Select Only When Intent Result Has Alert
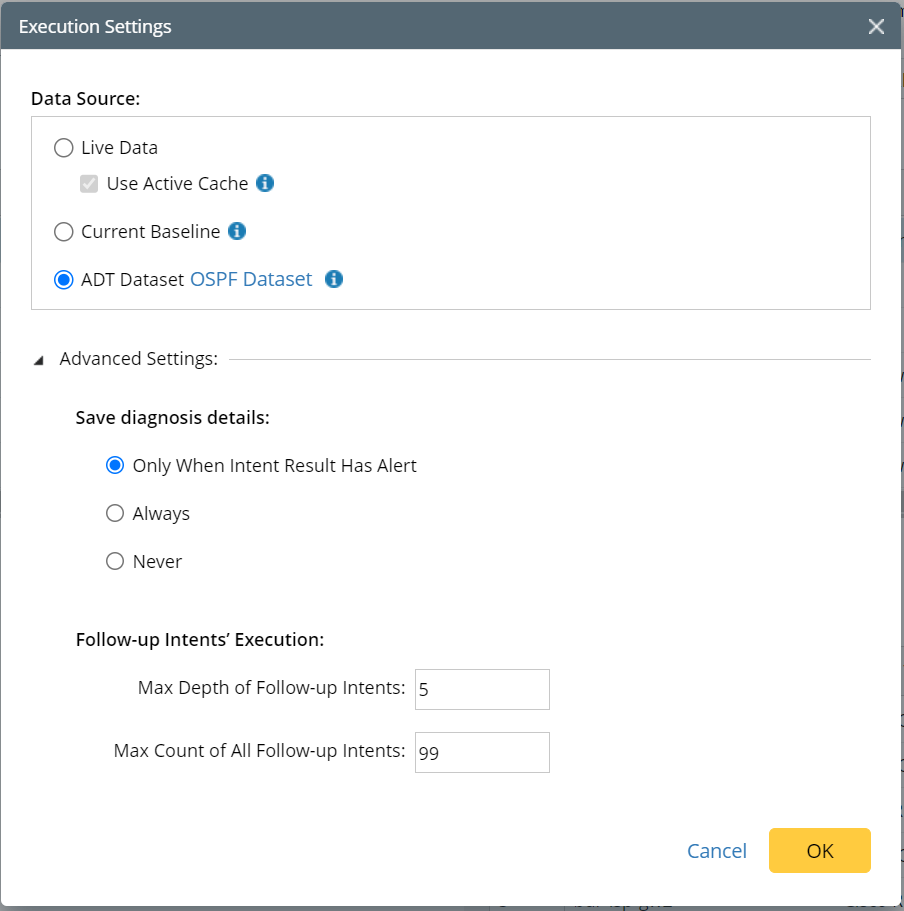This screenshot has height=911, width=904. [x=115, y=465]
